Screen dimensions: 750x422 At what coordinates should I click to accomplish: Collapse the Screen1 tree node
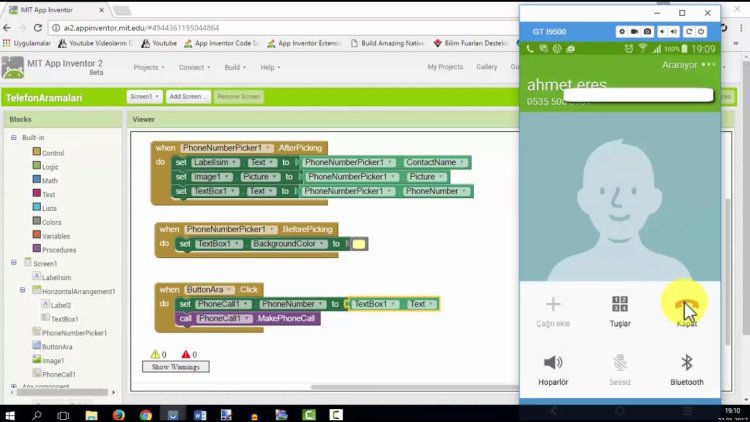14,262
